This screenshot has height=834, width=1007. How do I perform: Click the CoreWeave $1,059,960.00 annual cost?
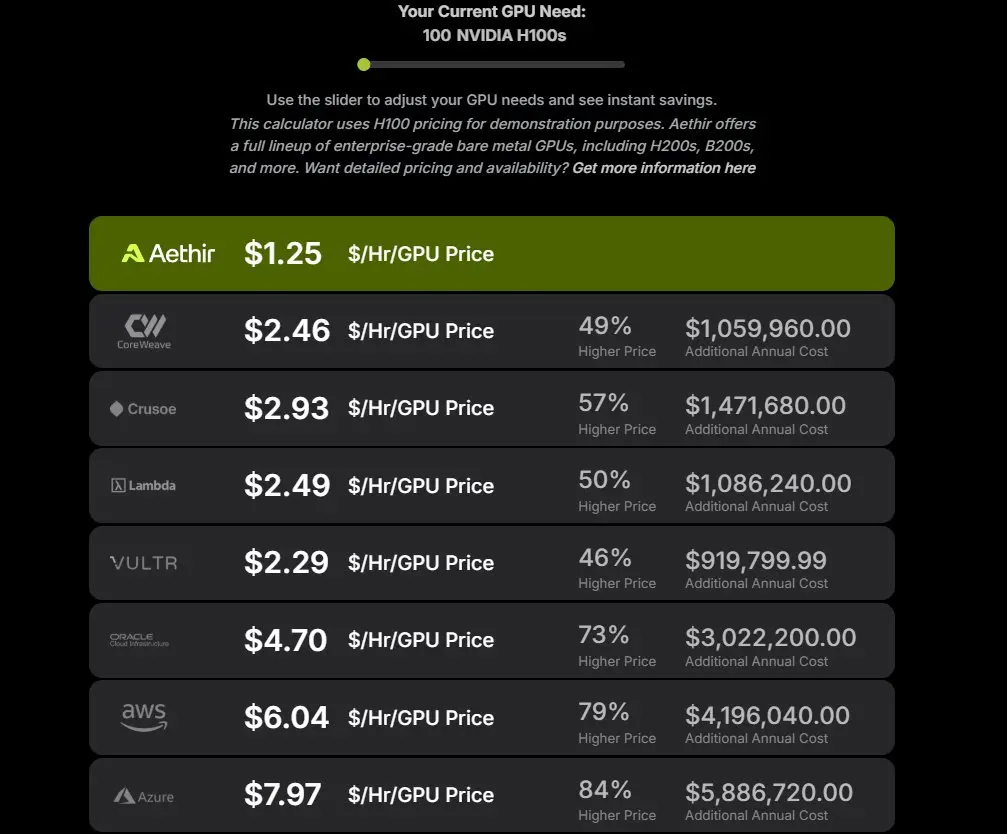[x=768, y=329]
